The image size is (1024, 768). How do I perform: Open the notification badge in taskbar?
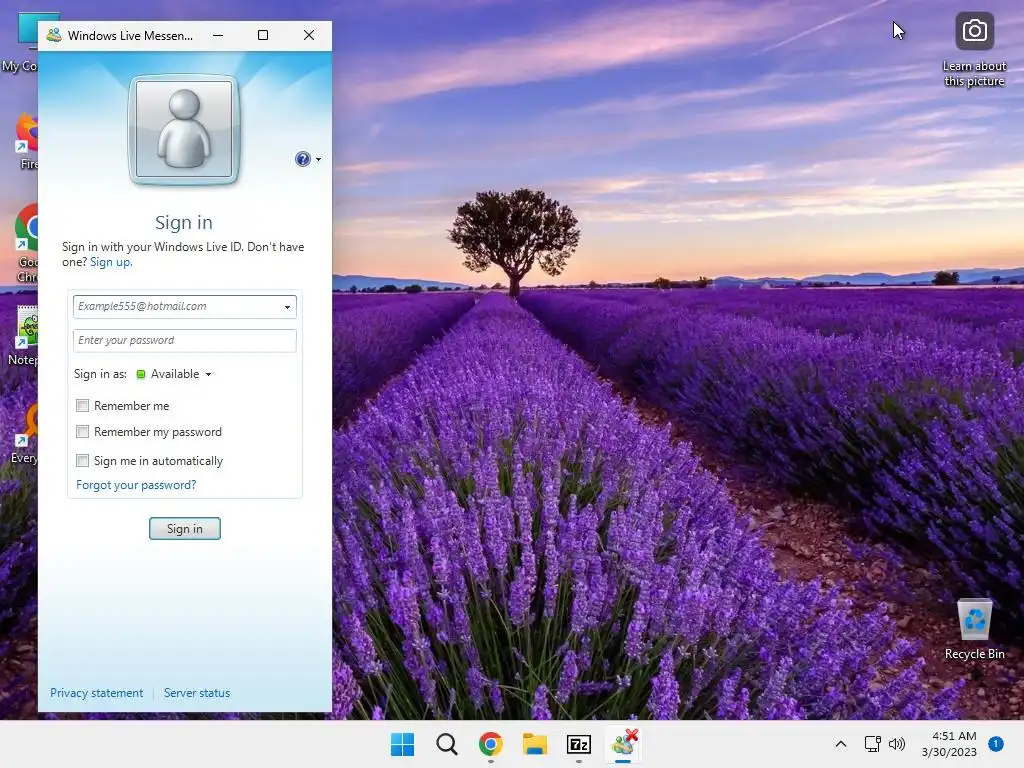996,744
